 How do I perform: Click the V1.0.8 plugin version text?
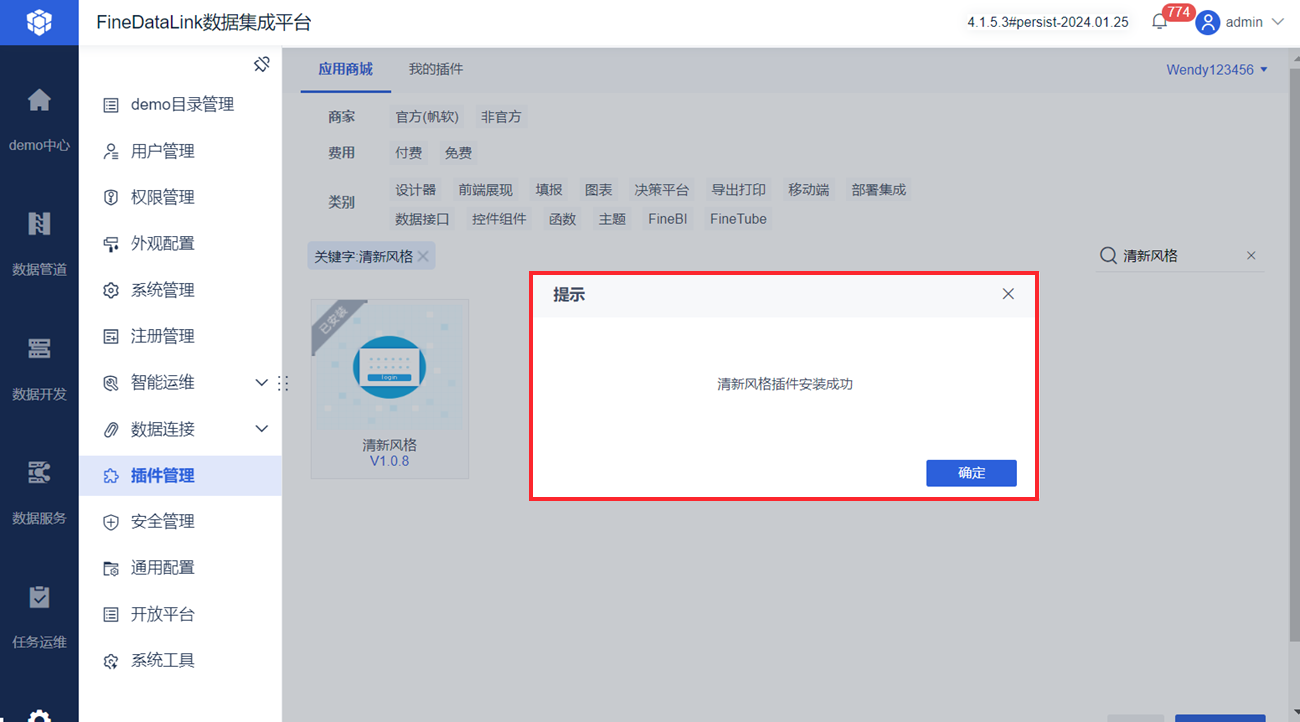point(390,461)
